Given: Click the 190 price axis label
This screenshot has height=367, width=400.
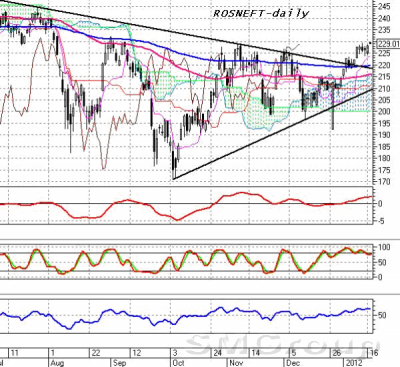Looking at the screenshot, I should (384, 135).
